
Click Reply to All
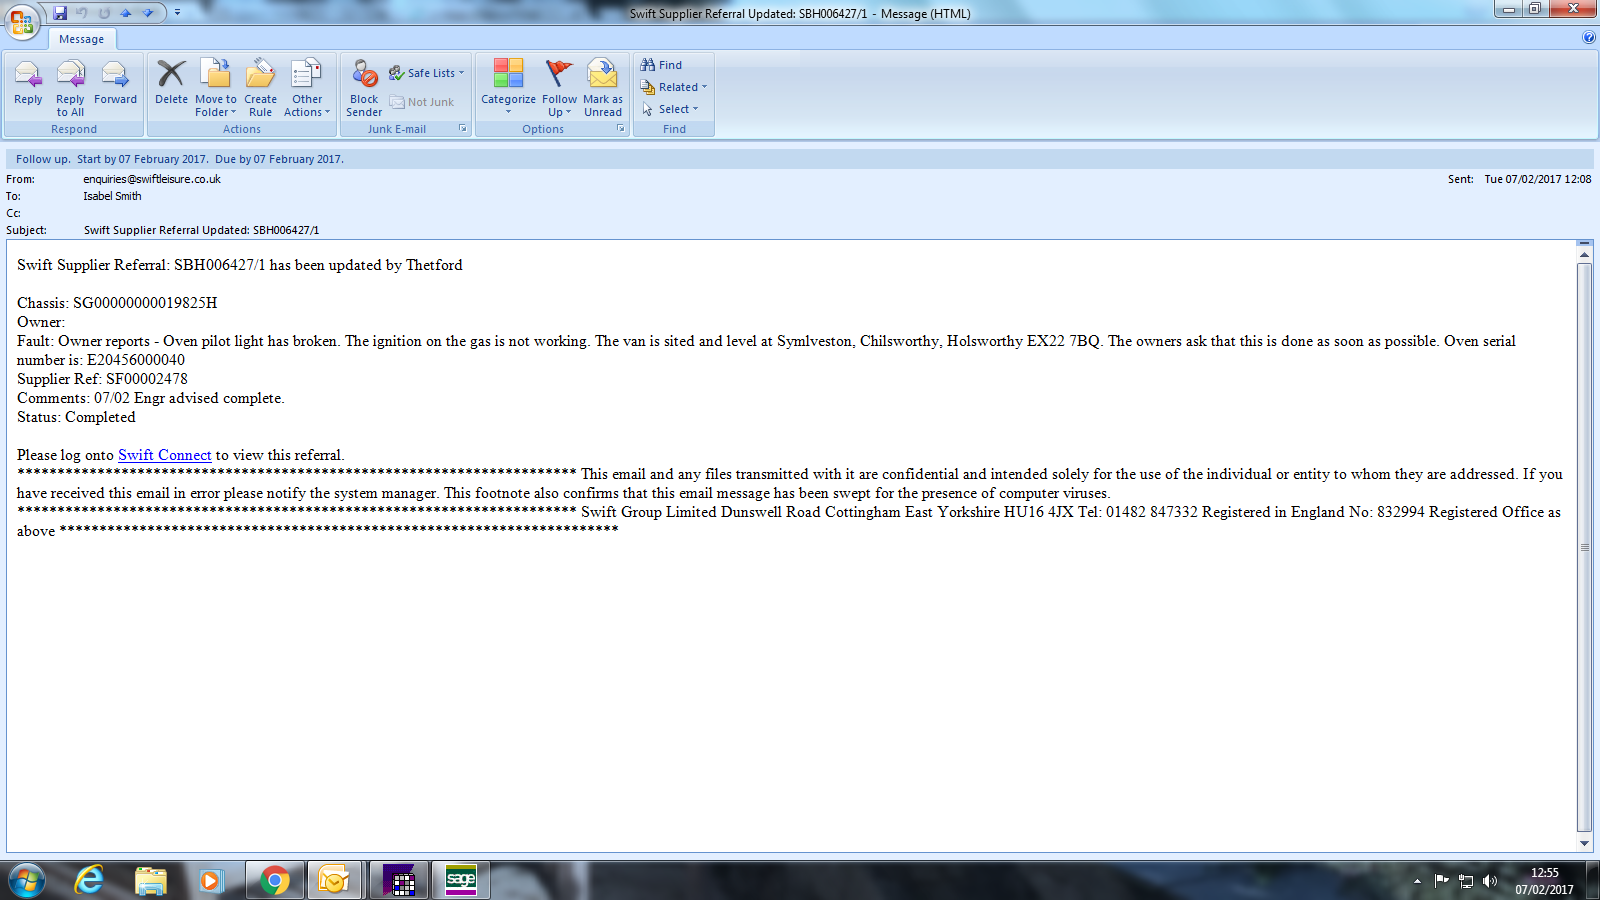point(70,88)
